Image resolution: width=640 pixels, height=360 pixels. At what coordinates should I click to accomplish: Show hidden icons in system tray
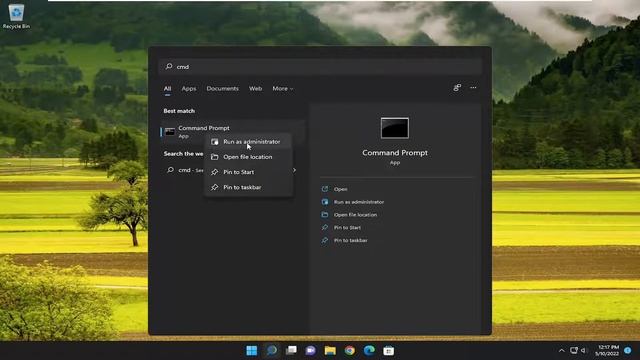[x=562, y=350]
